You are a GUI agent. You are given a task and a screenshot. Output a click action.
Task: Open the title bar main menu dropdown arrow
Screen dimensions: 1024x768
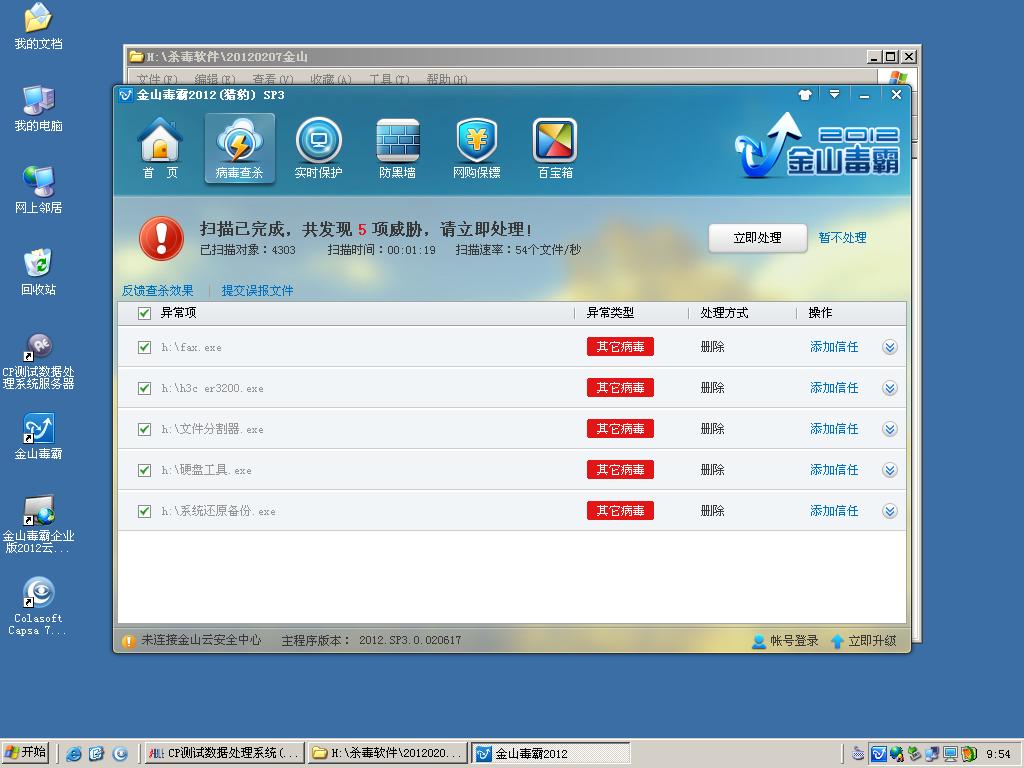834,95
